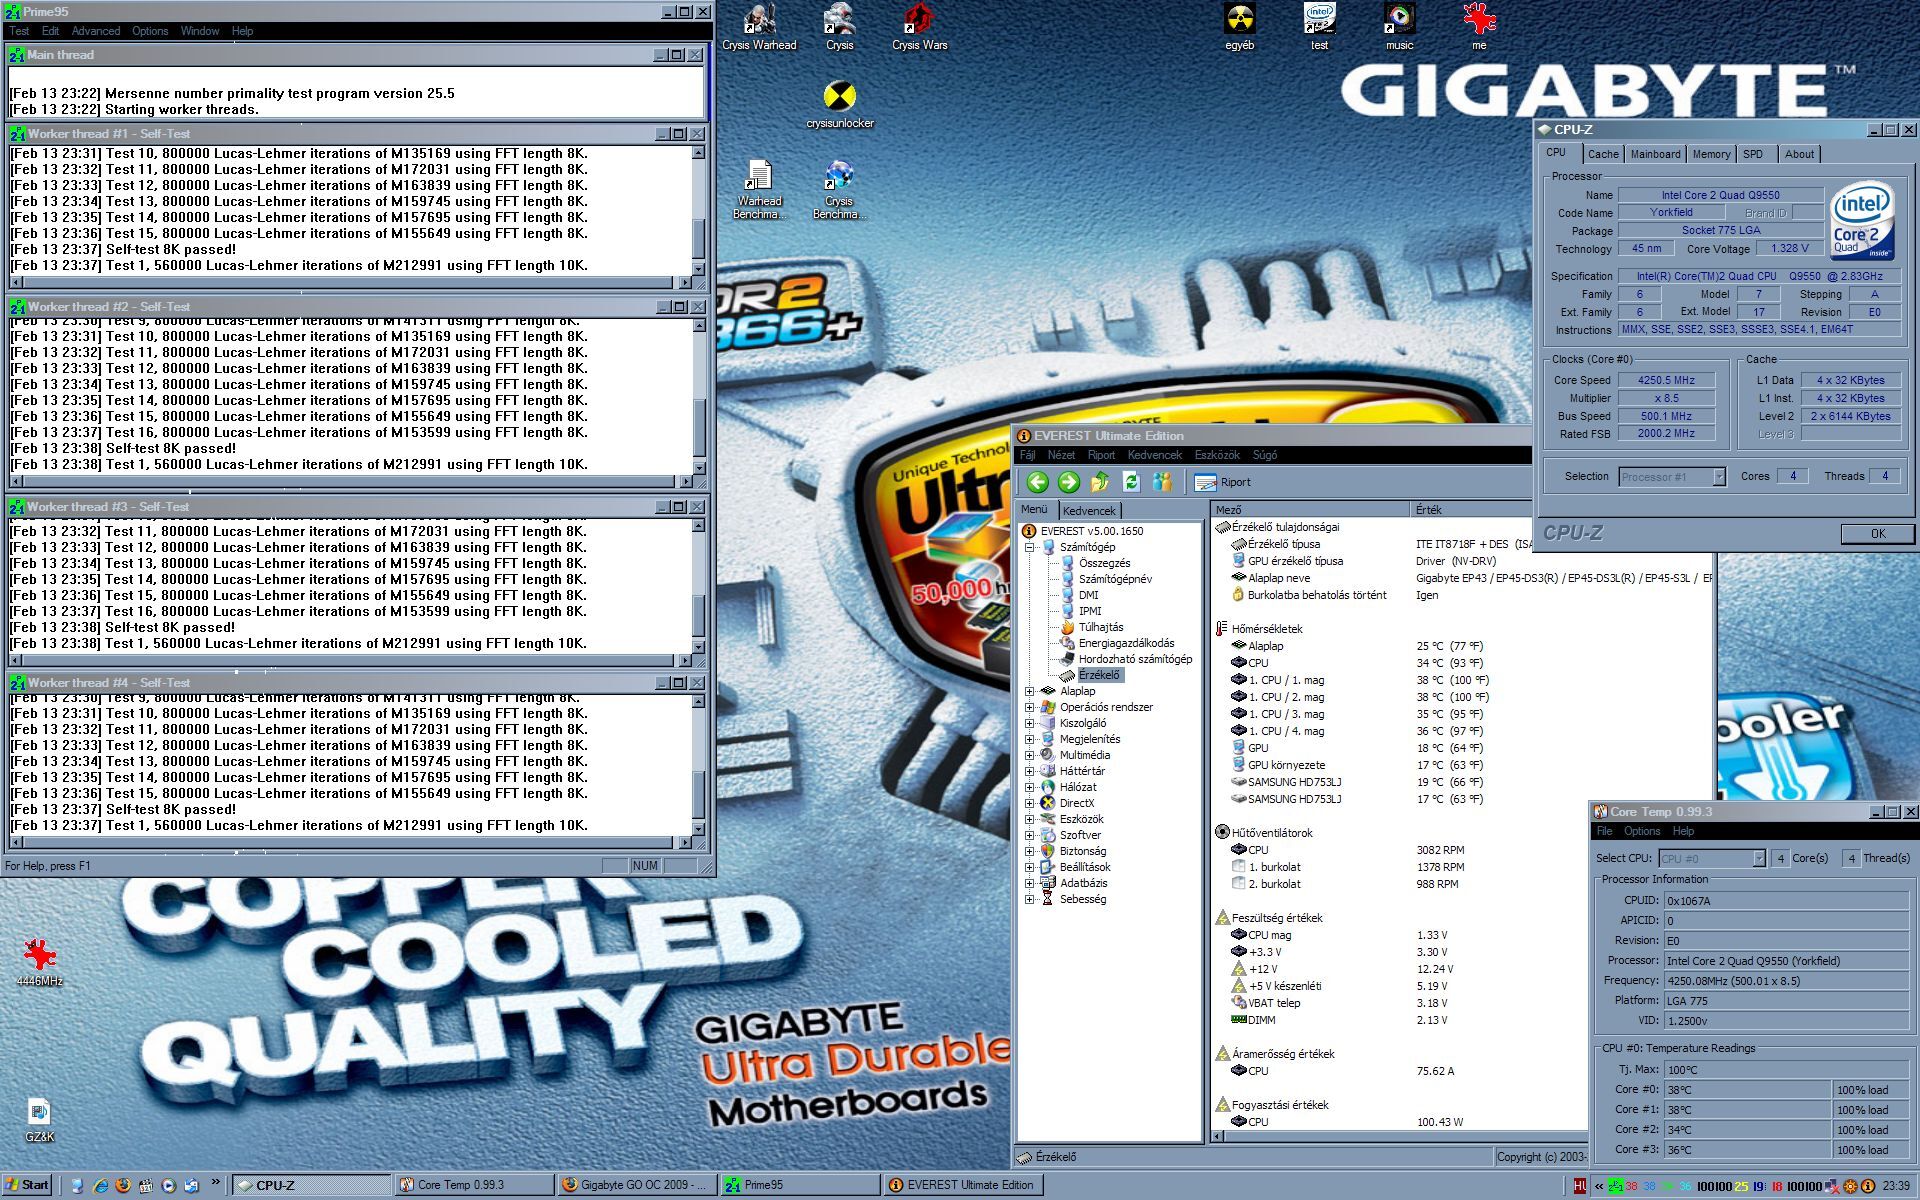Click Firefox quick launch icon in taskbar
The width and height of the screenshot is (1920, 1200).
[123, 1185]
